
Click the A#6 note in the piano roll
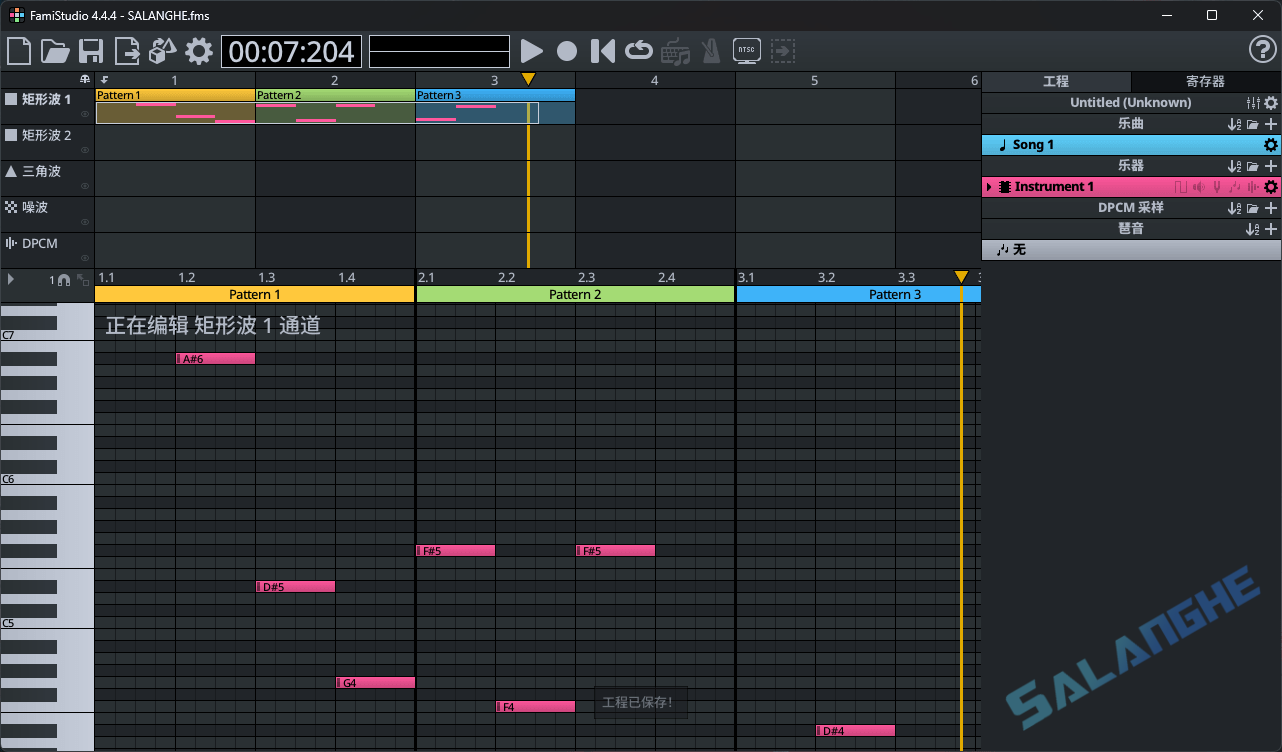pyautogui.click(x=215, y=358)
